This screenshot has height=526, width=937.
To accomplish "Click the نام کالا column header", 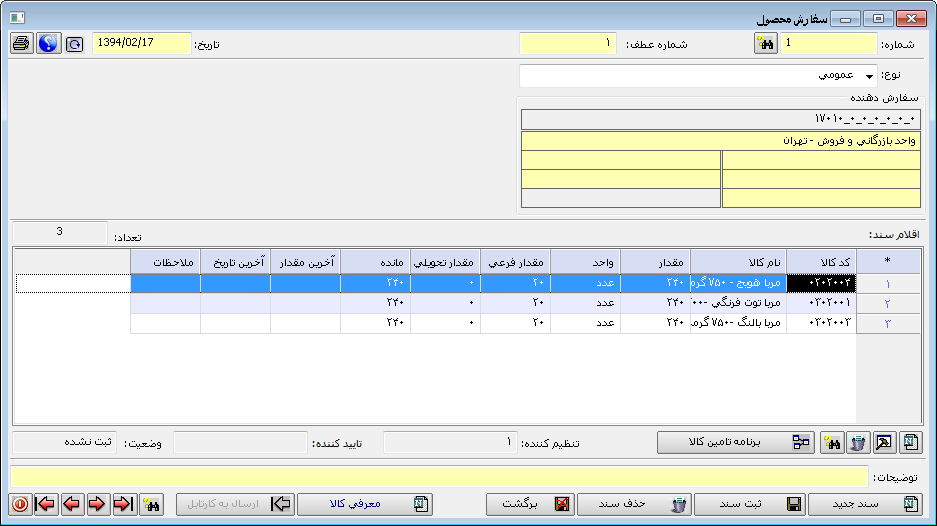I will pyautogui.click(x=738, y=262).
